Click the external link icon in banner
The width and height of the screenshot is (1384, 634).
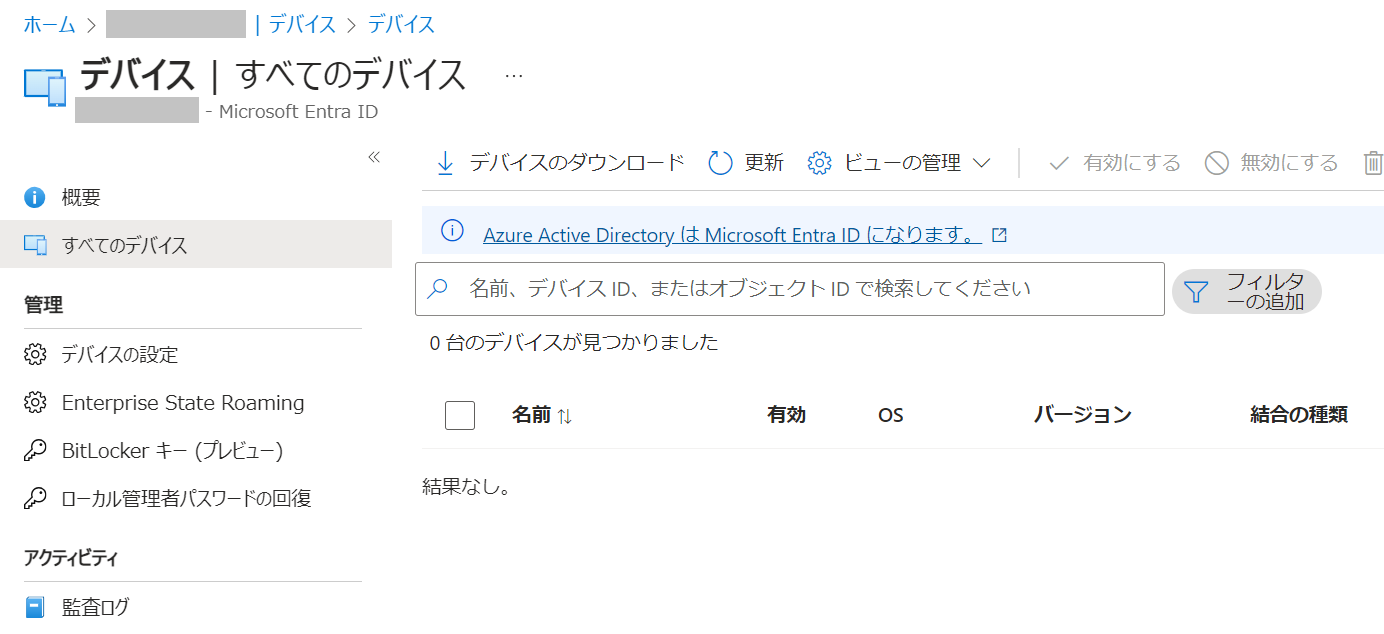[x=999, y=235]
